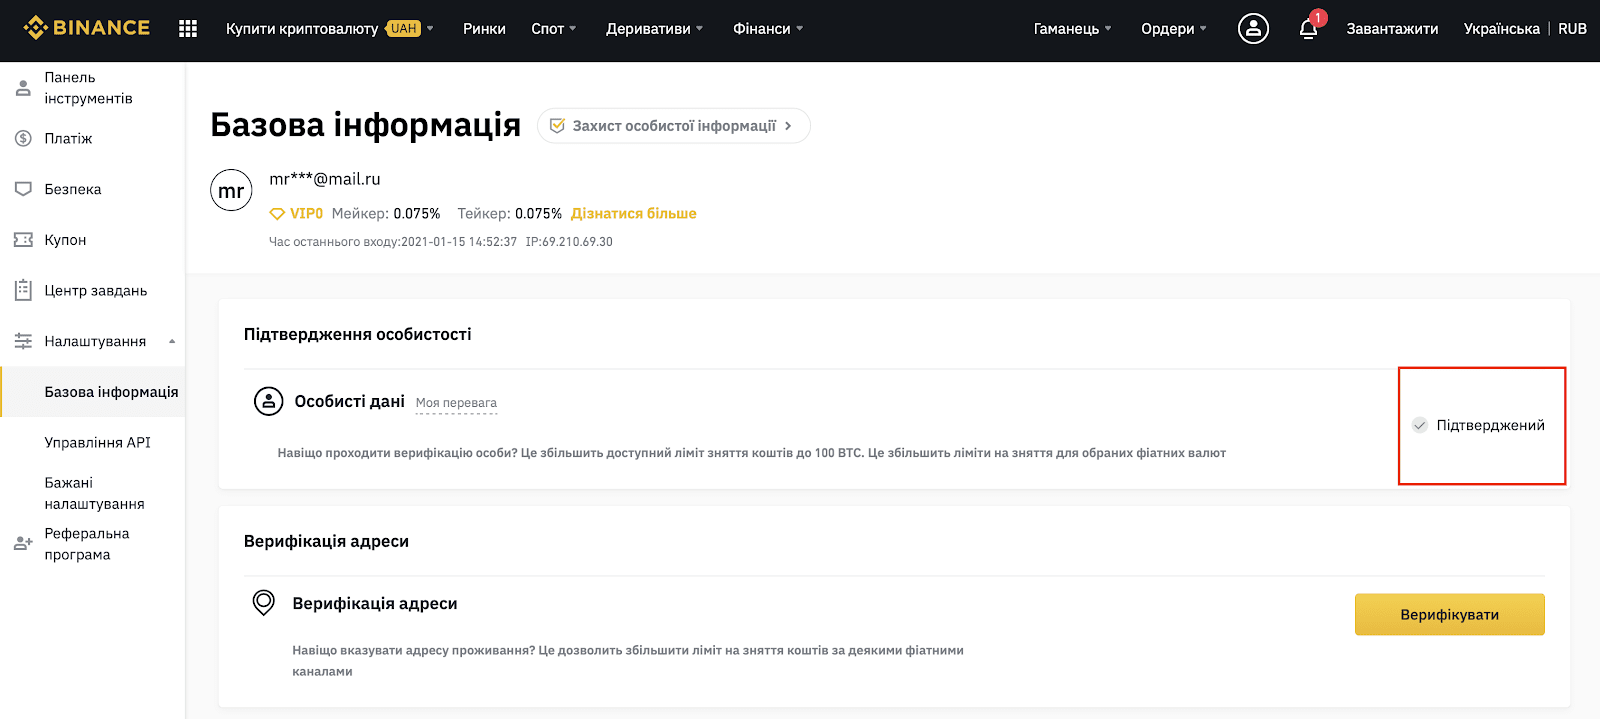The image size is (1600, 719).
Task: Open Управління API in sidebar
Action: pyautogui.click(x=97, y=442)
